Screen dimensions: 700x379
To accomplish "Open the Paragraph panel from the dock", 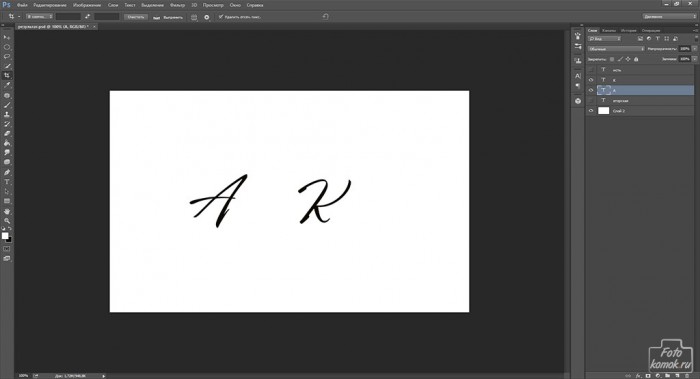I will click(578, 86).
